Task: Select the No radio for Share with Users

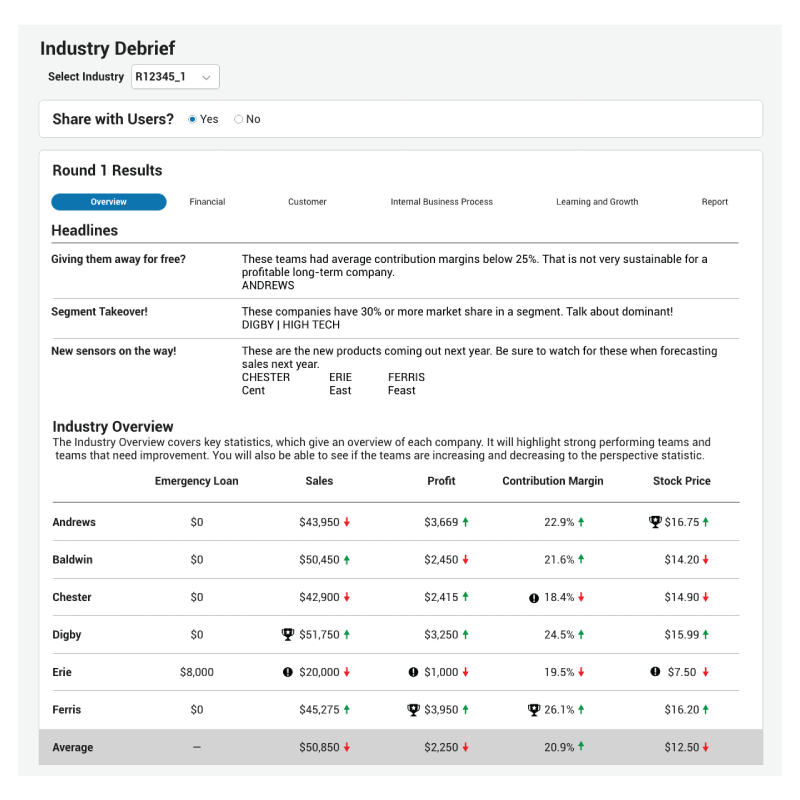Action: pos(237,119)
